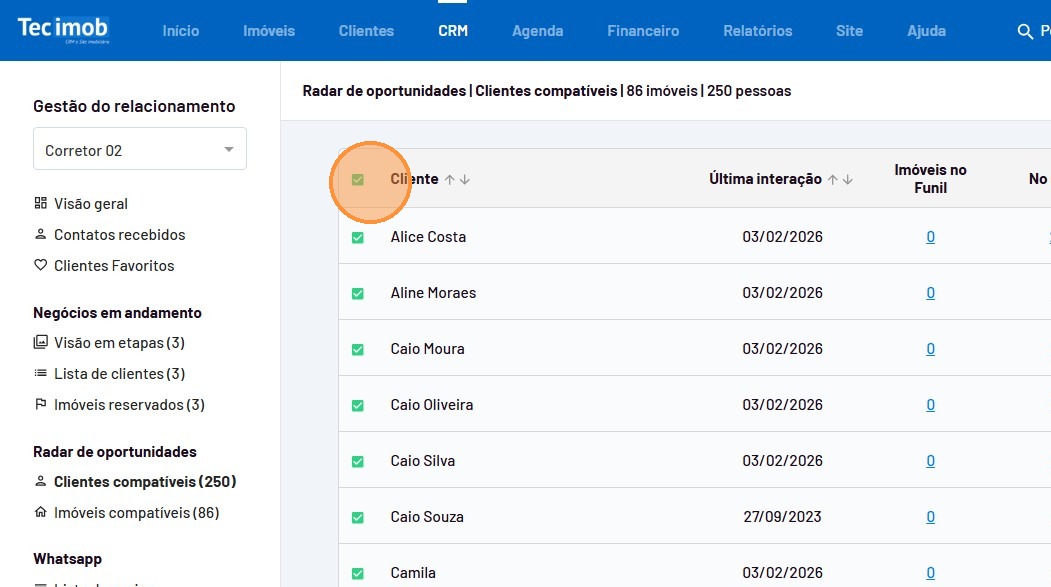Switch to the Imóveis menu
This screenshot has height=587, width=1051.
click(x=269, y=31)
